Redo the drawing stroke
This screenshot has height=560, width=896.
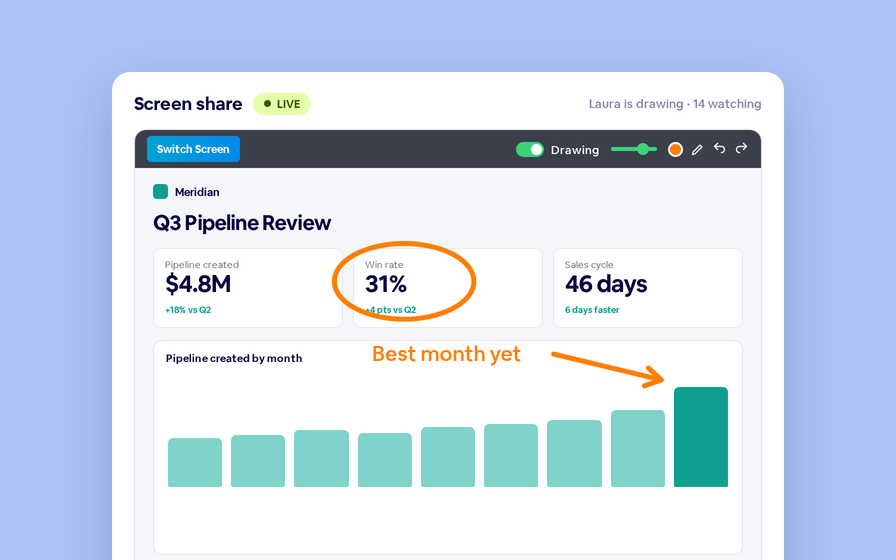point(741,149)
